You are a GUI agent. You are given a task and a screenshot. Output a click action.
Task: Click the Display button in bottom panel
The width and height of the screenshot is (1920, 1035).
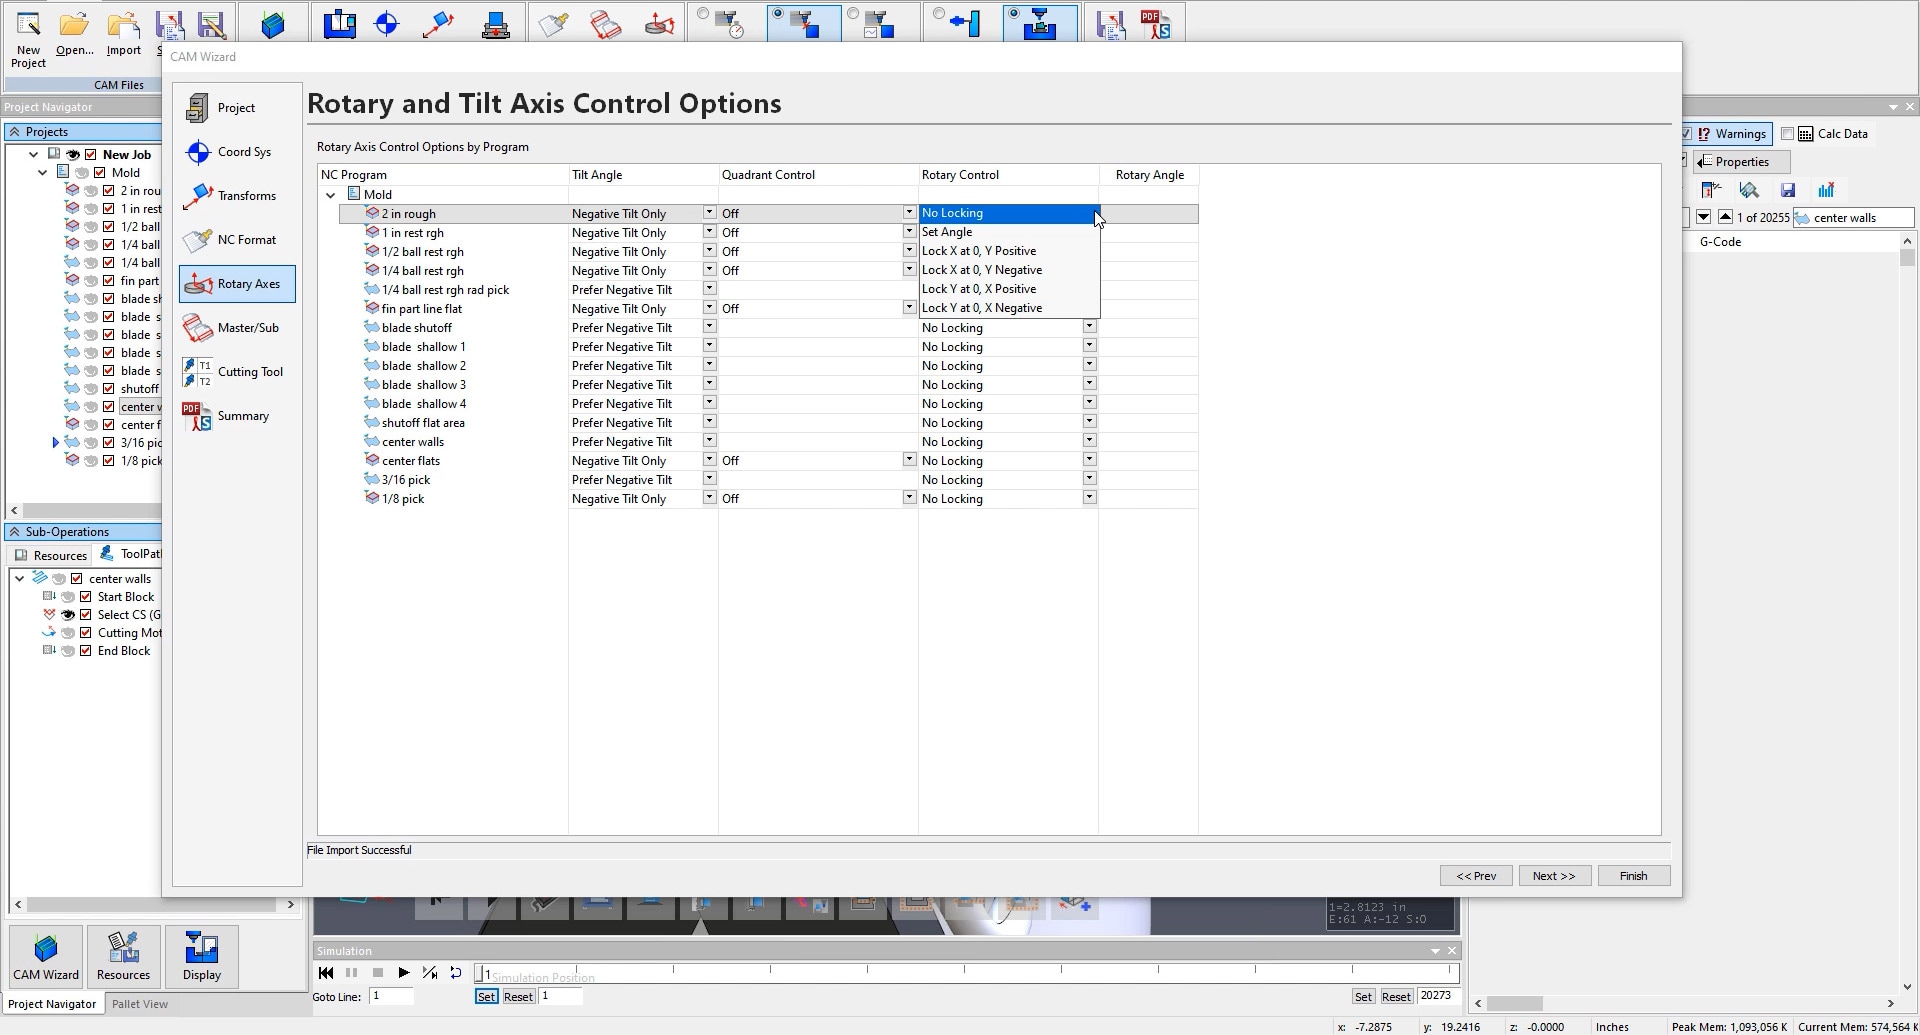[201, 956]
